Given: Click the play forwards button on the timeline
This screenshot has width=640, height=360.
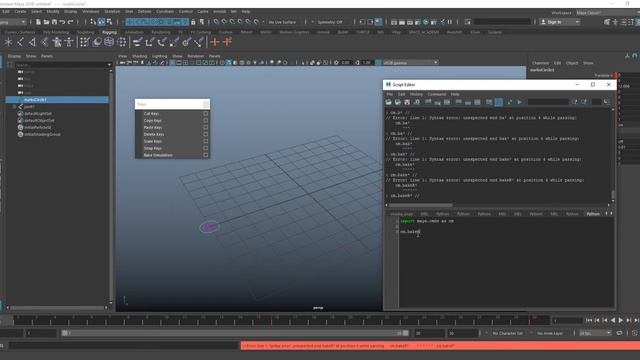Looking at the screenshot, I should (621, 320).
